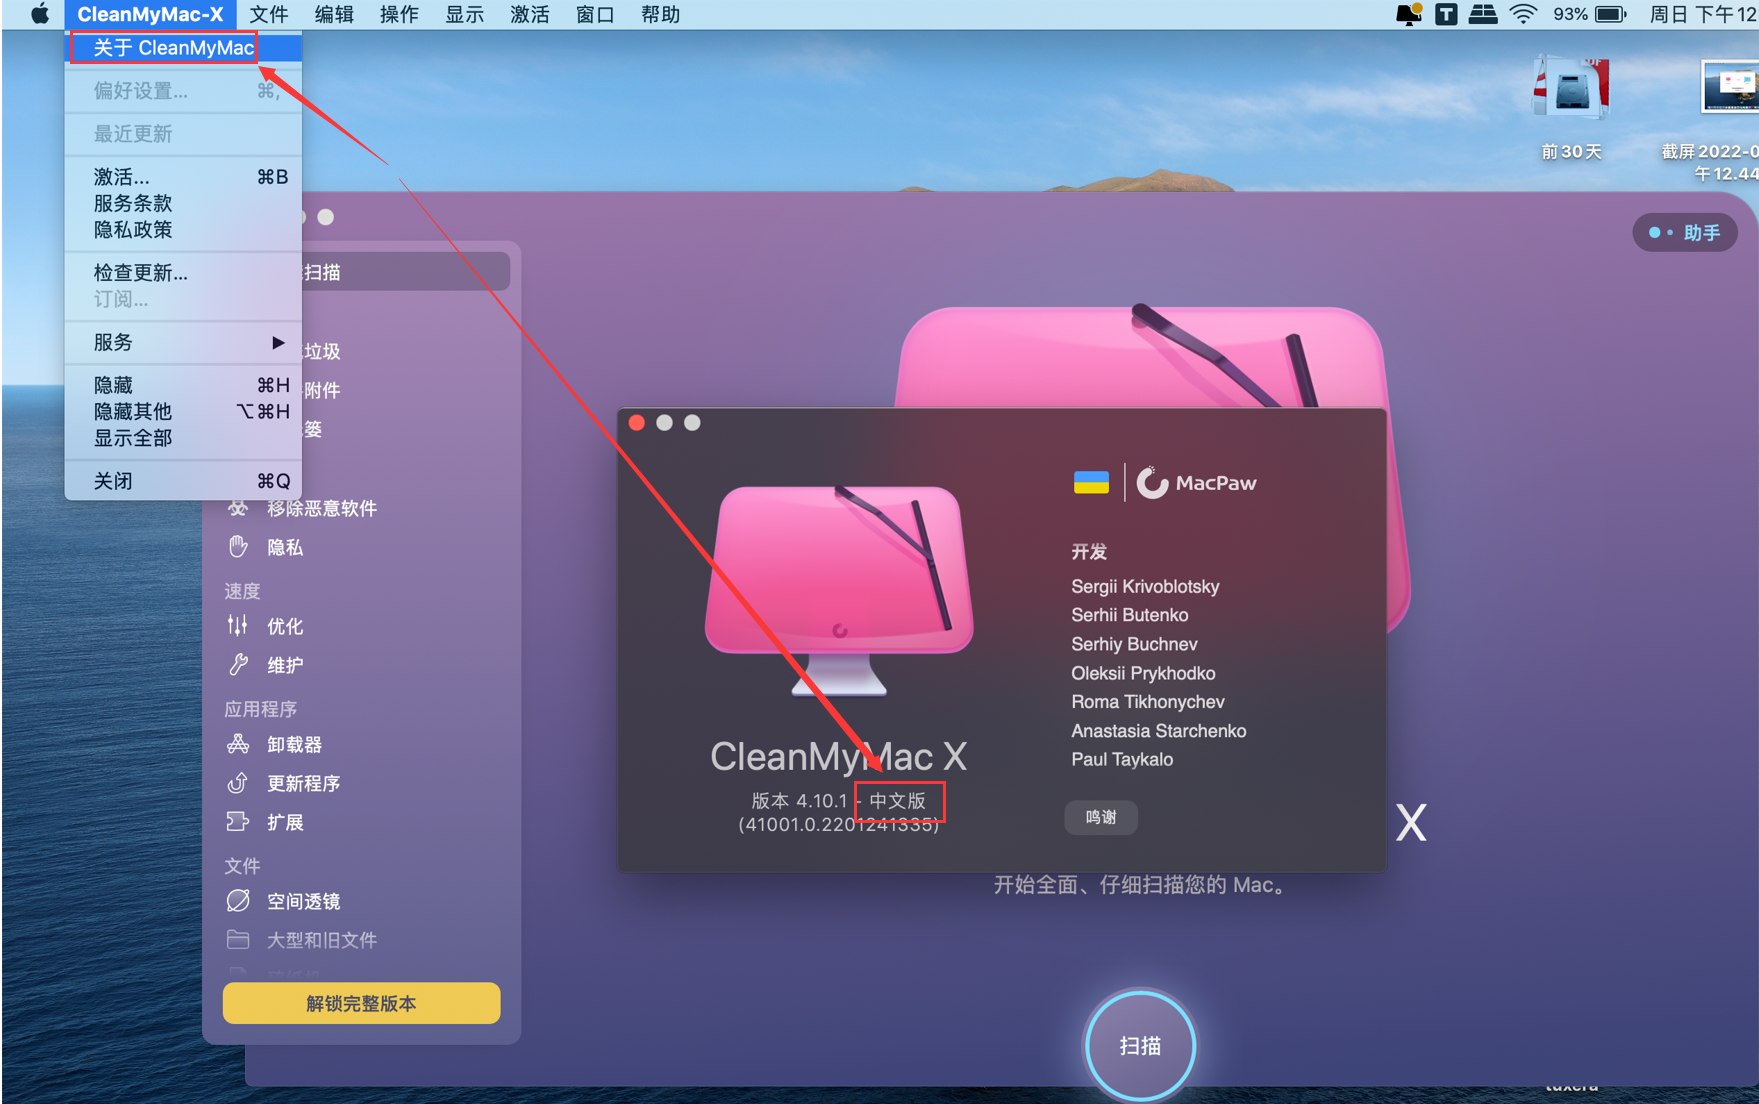The height and width of the screenshot is (1104, 1759).
Task: Expand the 服务 submenu arrow
Action: pos(278,342)
